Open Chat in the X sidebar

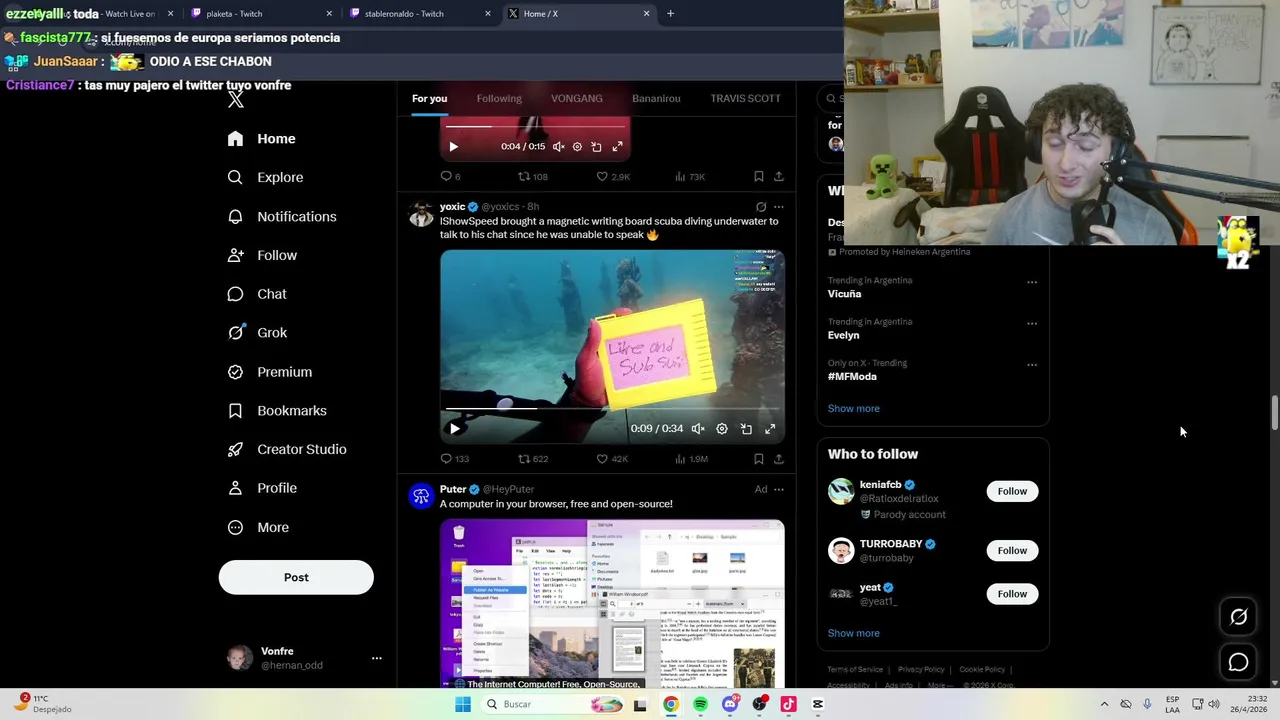pos(257,294)
